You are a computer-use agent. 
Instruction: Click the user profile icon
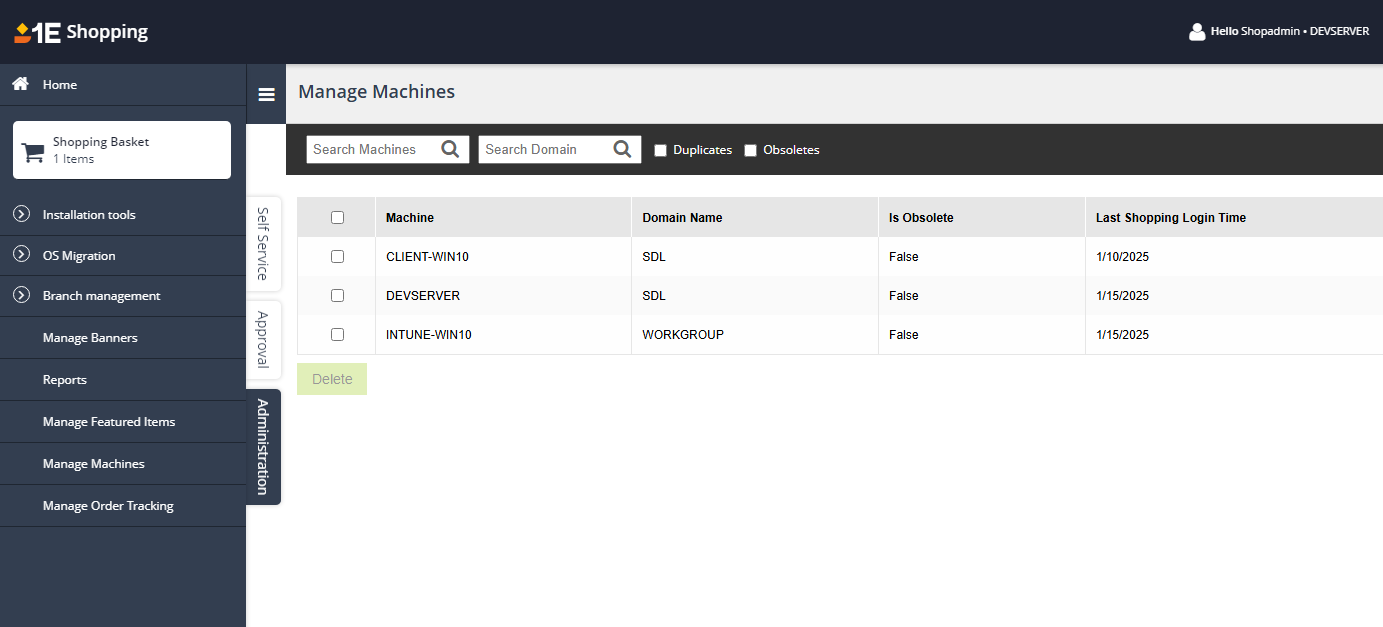pos(1197,32)
